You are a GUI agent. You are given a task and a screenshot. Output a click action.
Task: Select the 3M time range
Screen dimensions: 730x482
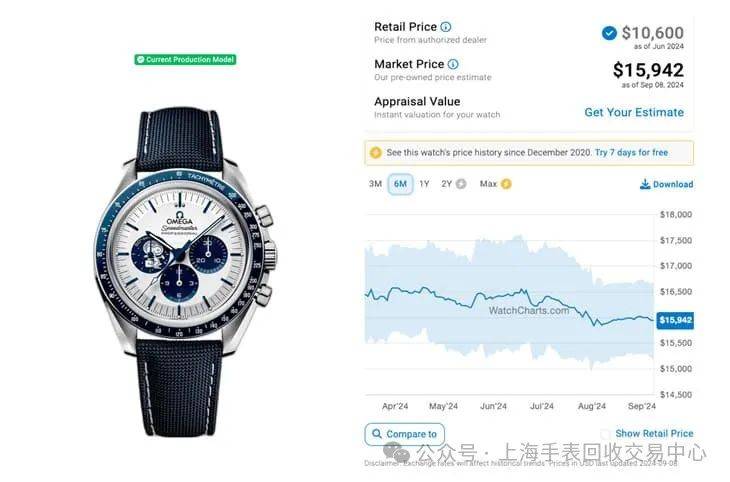[375, 184]
